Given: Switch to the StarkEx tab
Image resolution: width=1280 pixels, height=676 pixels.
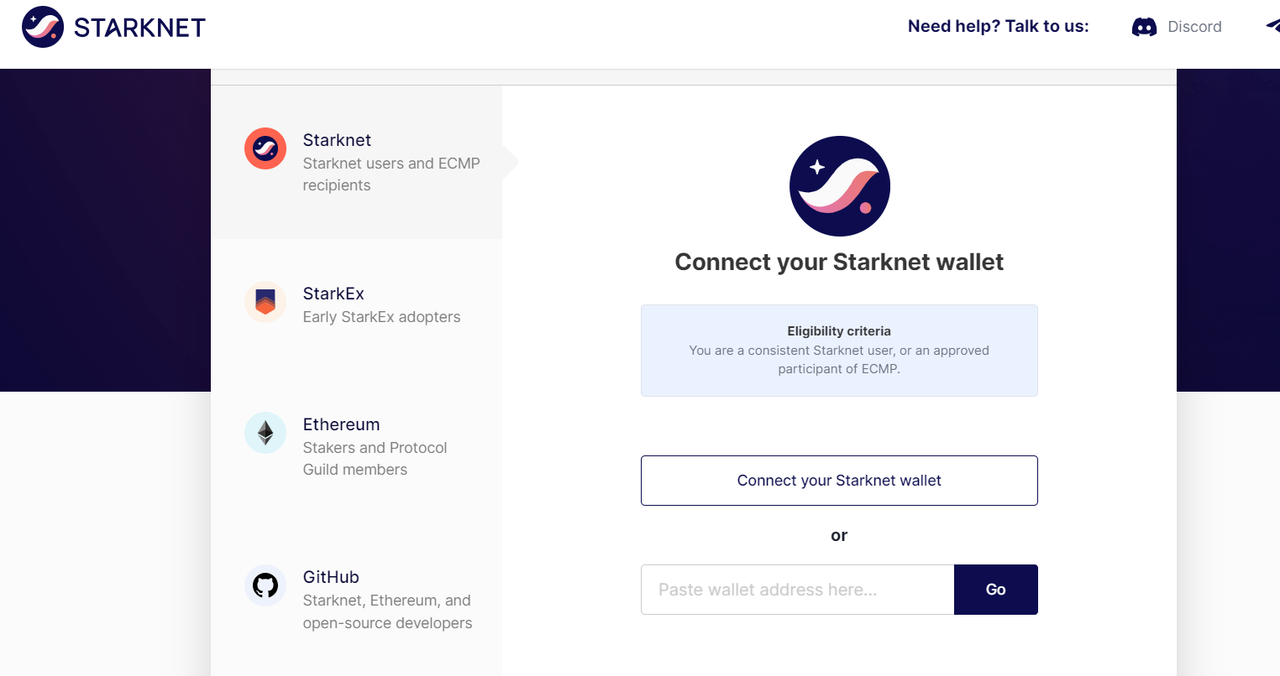Looking at the screenshot, I should pos(333,294).
